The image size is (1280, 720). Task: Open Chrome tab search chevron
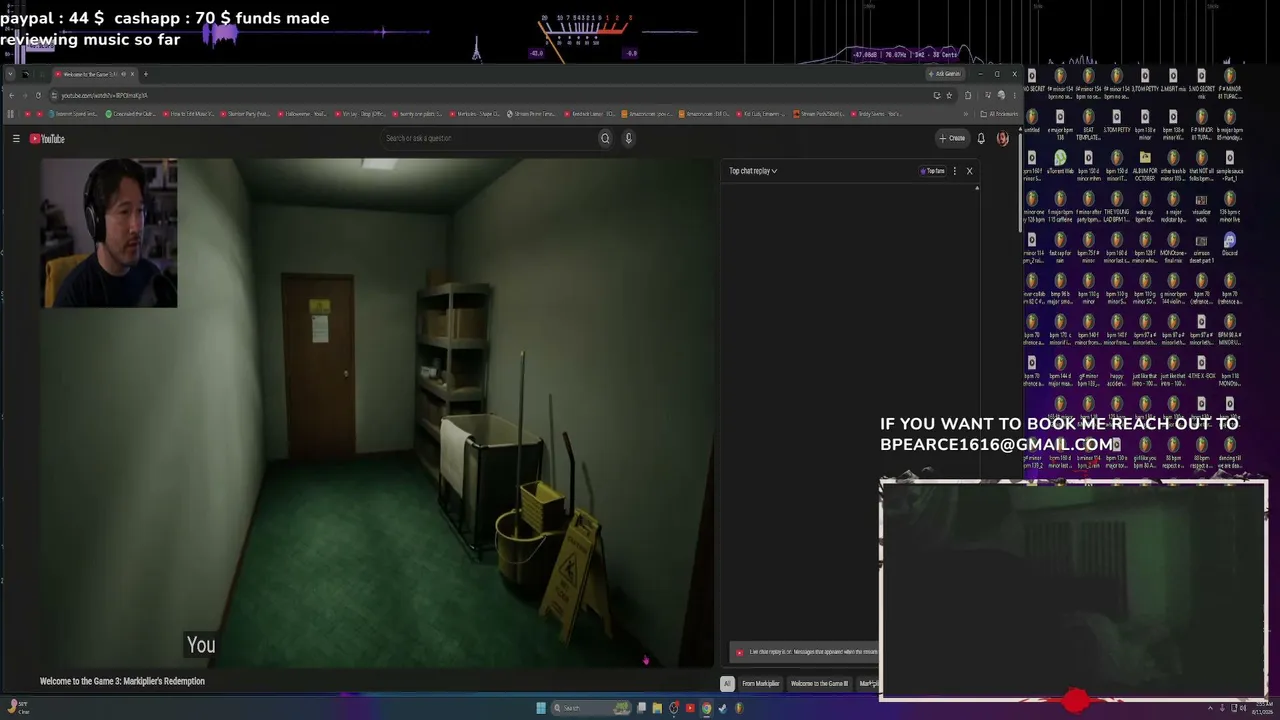(11, 74)
